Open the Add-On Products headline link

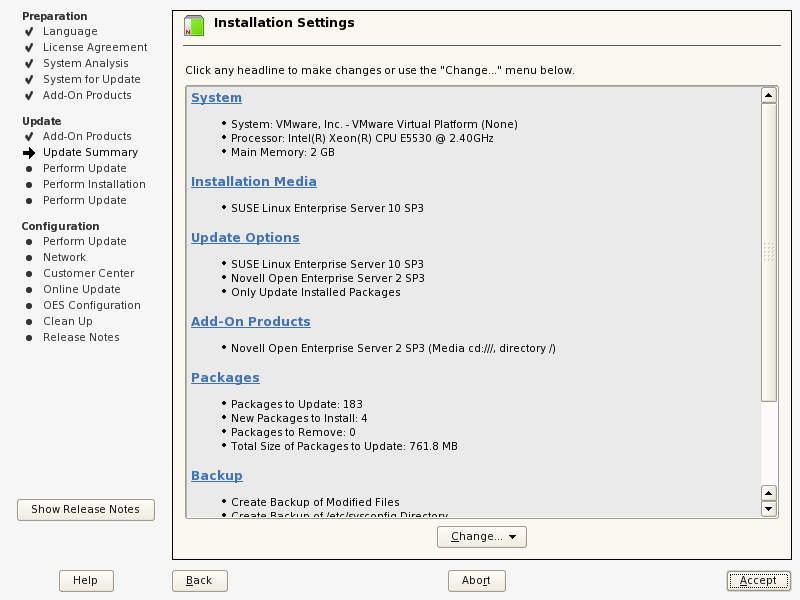251,321
